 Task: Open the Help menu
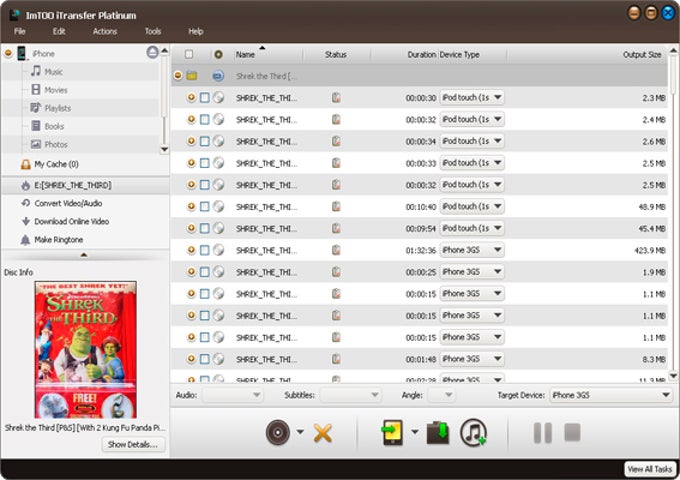pyautogui.click(x=196, y=31)
